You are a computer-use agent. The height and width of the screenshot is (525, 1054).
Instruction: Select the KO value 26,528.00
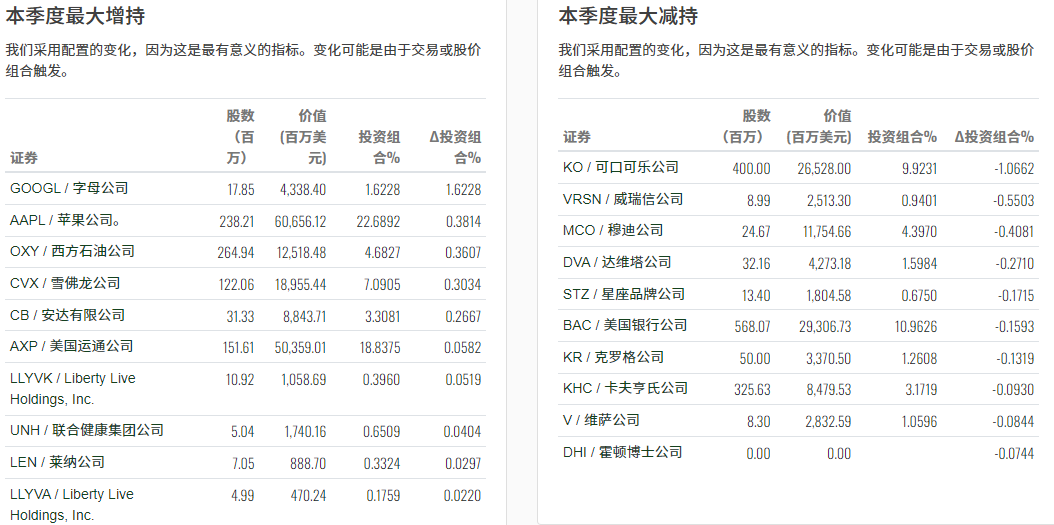click(824, 168)
